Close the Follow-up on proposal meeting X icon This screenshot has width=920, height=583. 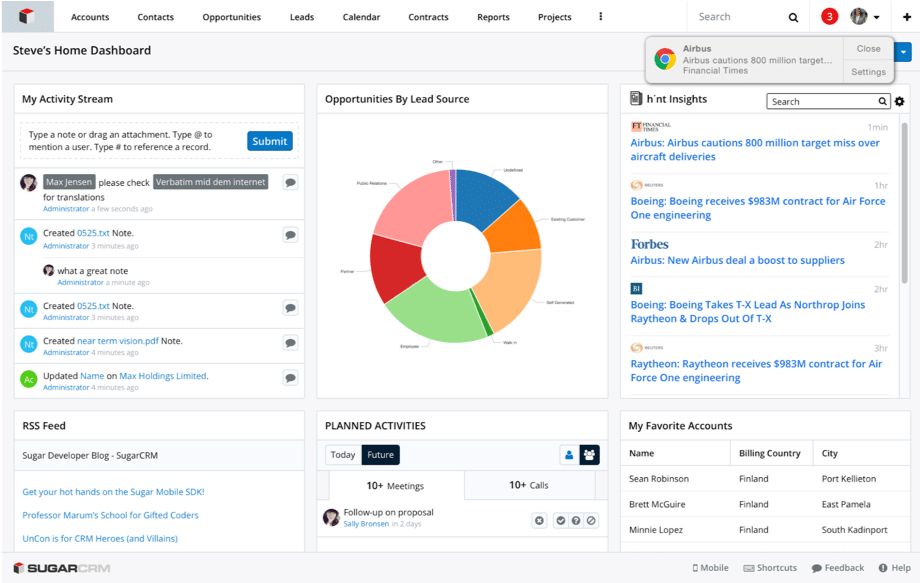539,520
